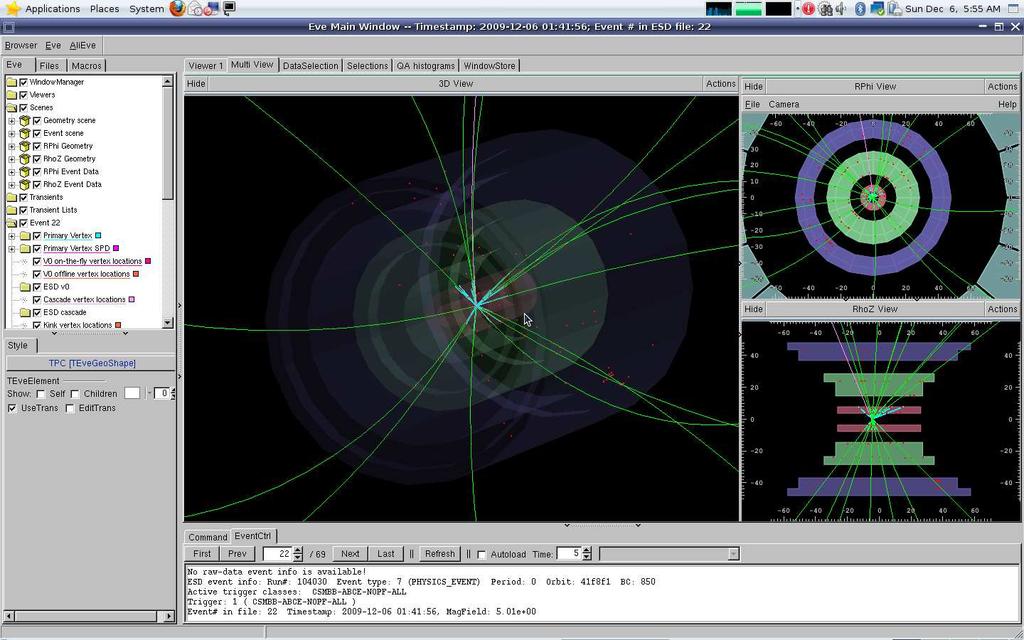Click the Event scene box icon
1024x640 pixels.
(x=25, y=133)
